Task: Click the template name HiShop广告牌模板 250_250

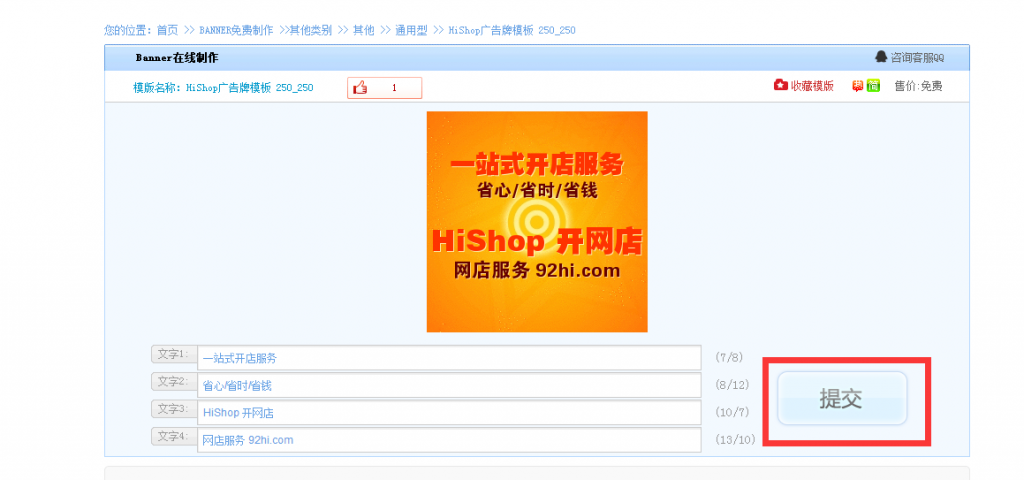Action: (249, 88)
